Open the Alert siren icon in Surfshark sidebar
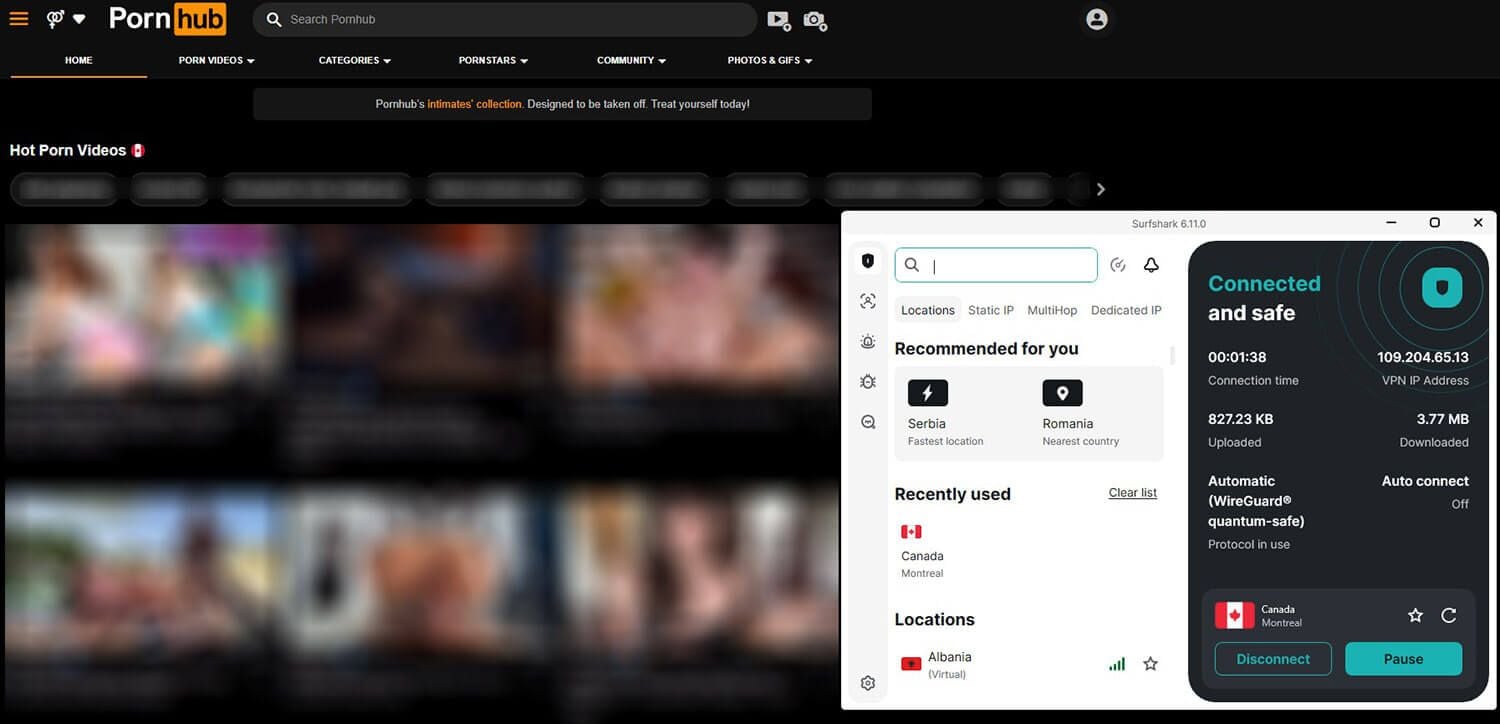 (x=868, y=341)
